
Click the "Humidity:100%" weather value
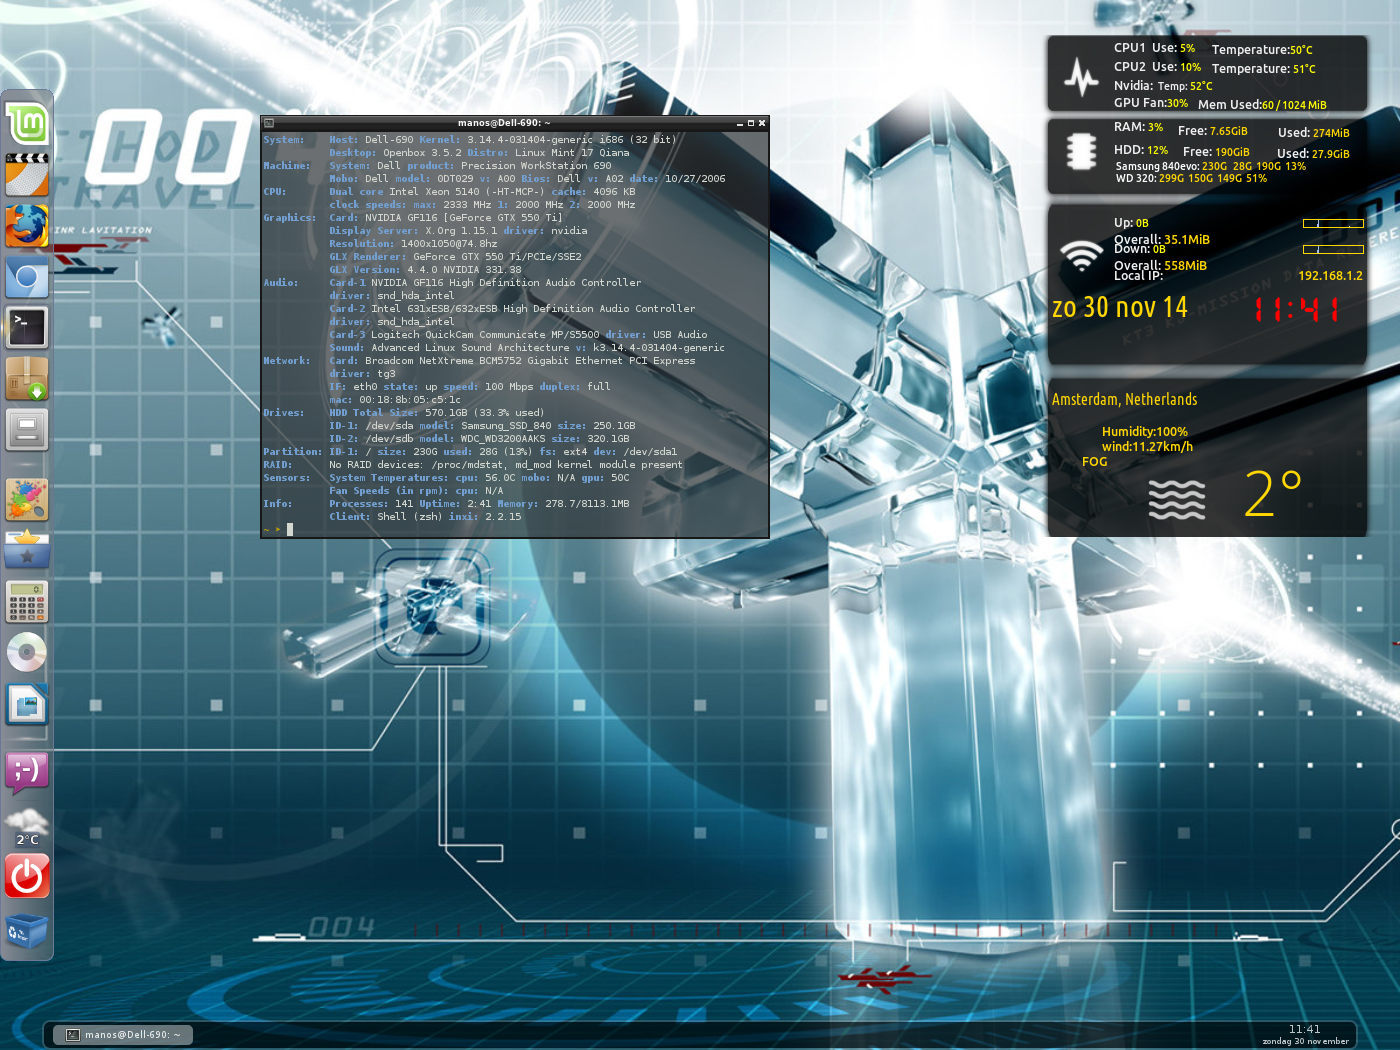[x=1145, y=432]
